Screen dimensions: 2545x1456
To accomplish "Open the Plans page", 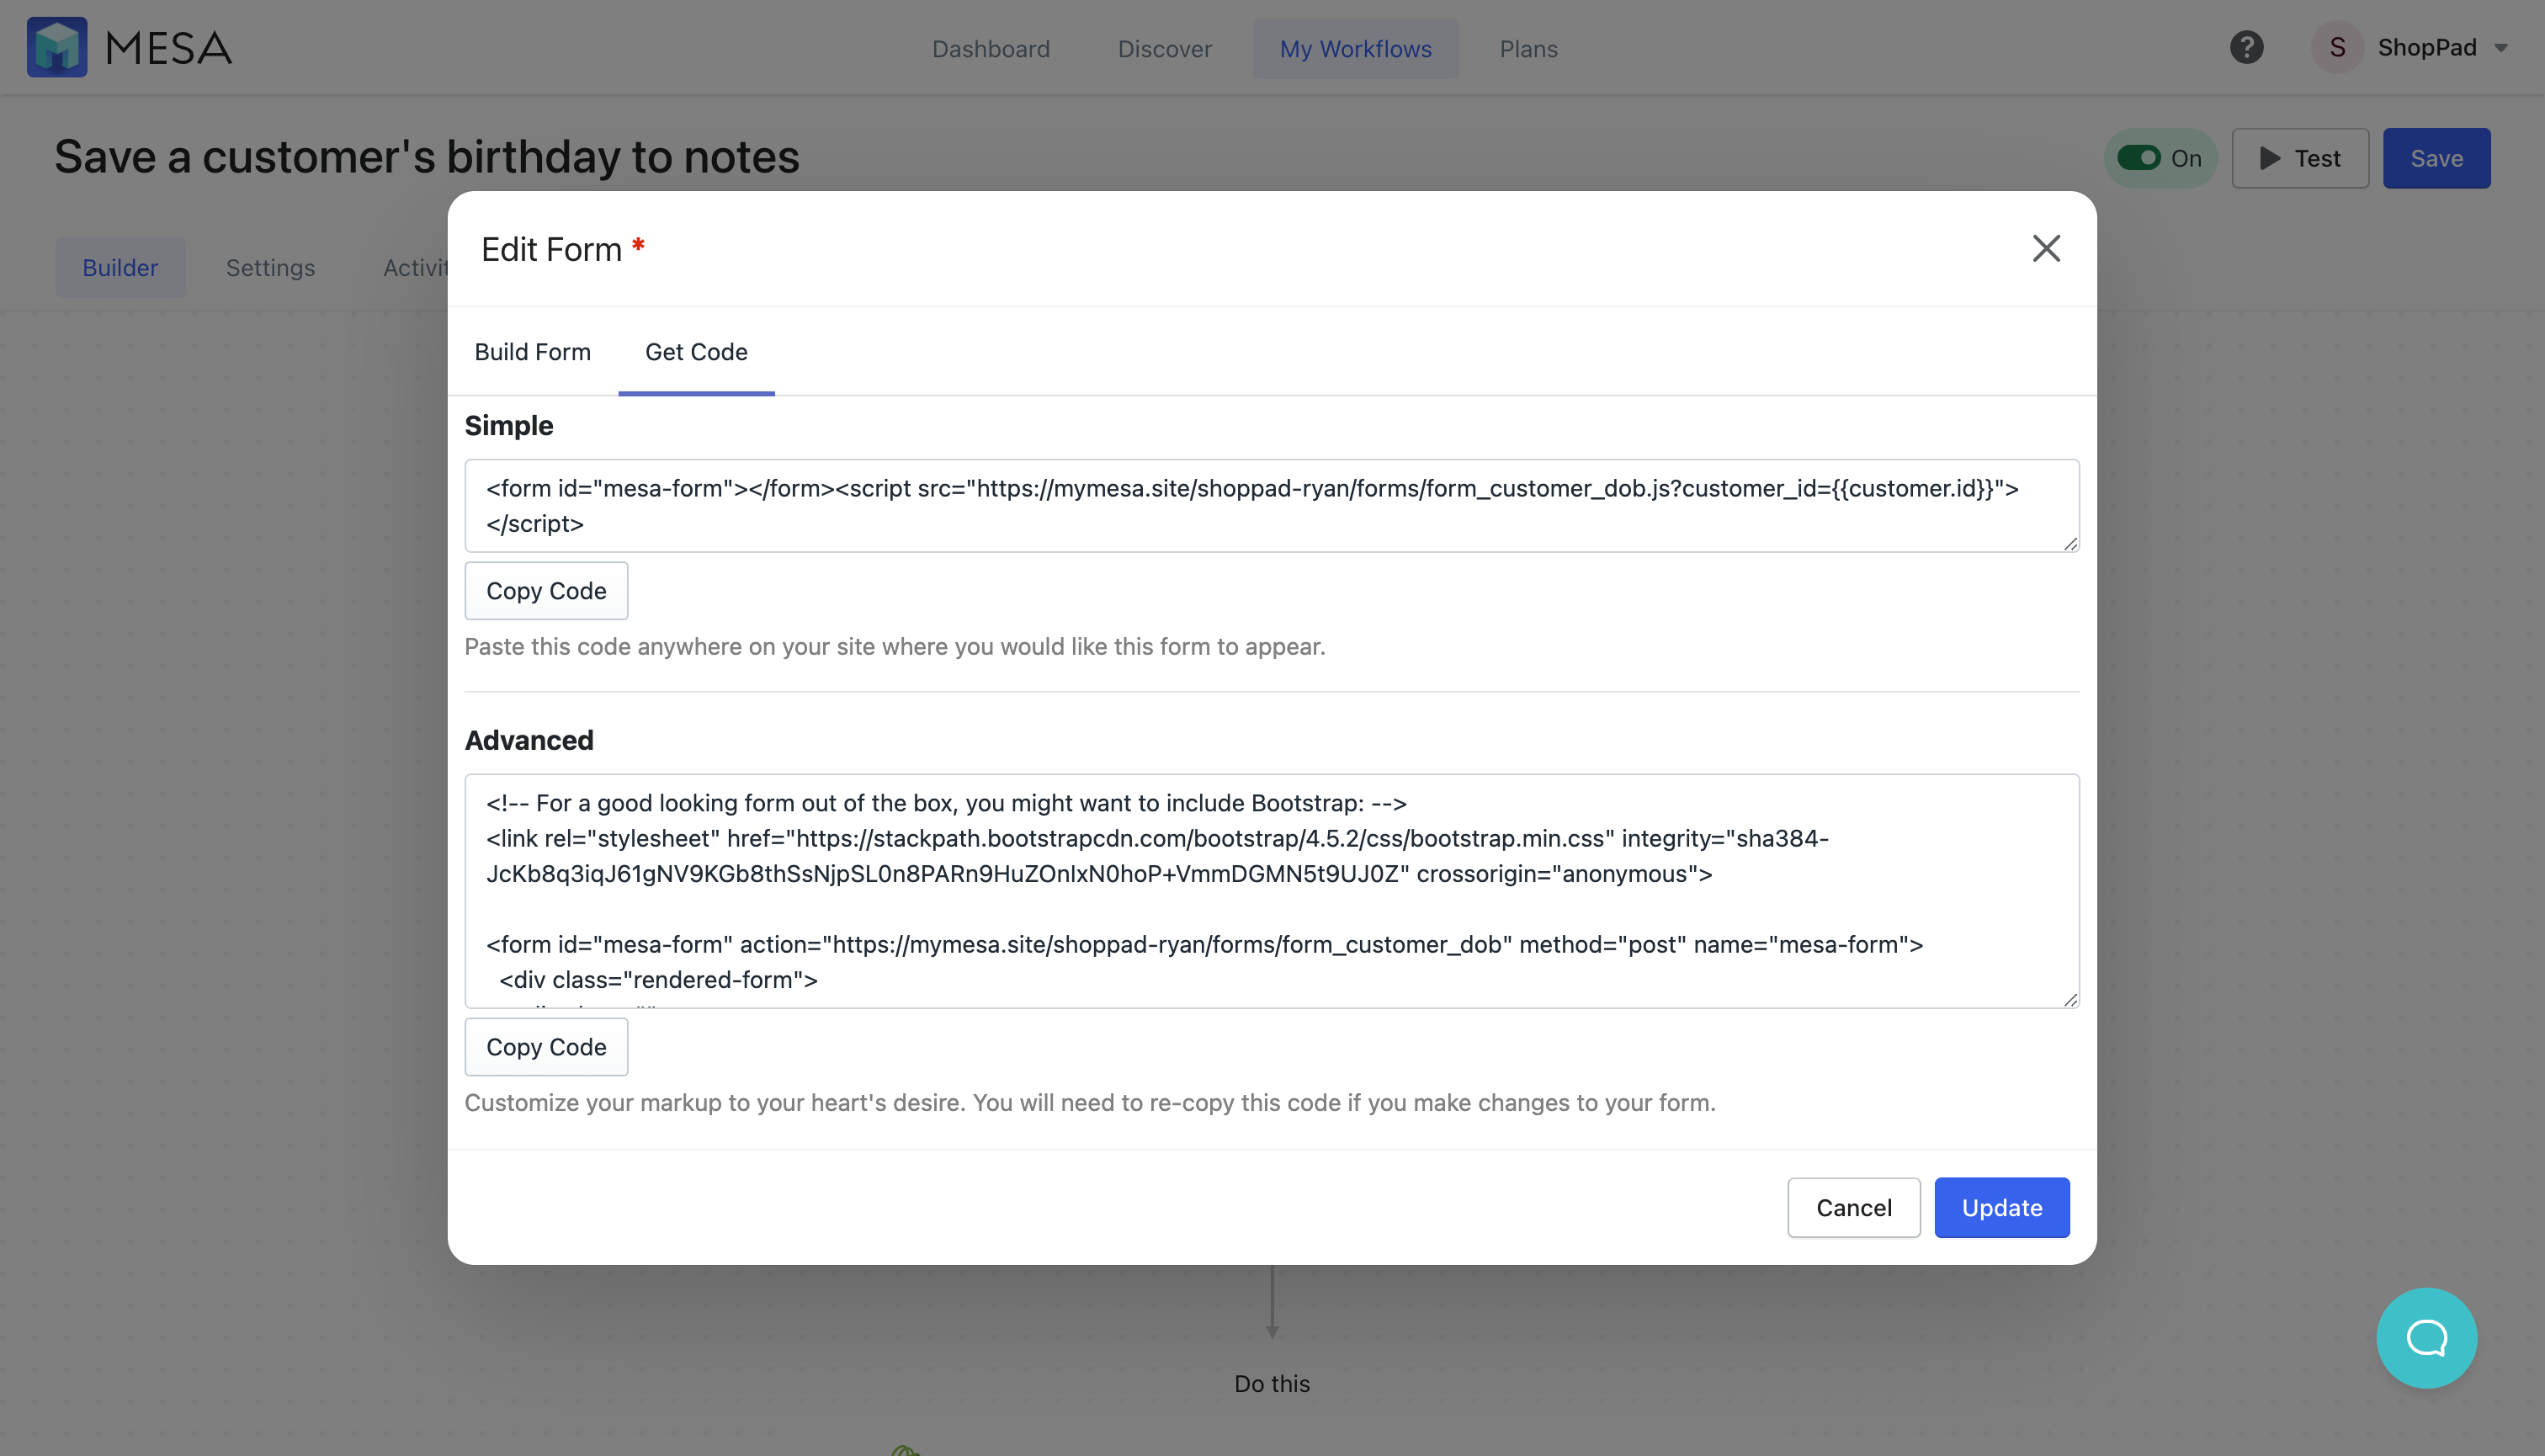I will 1528,48.
